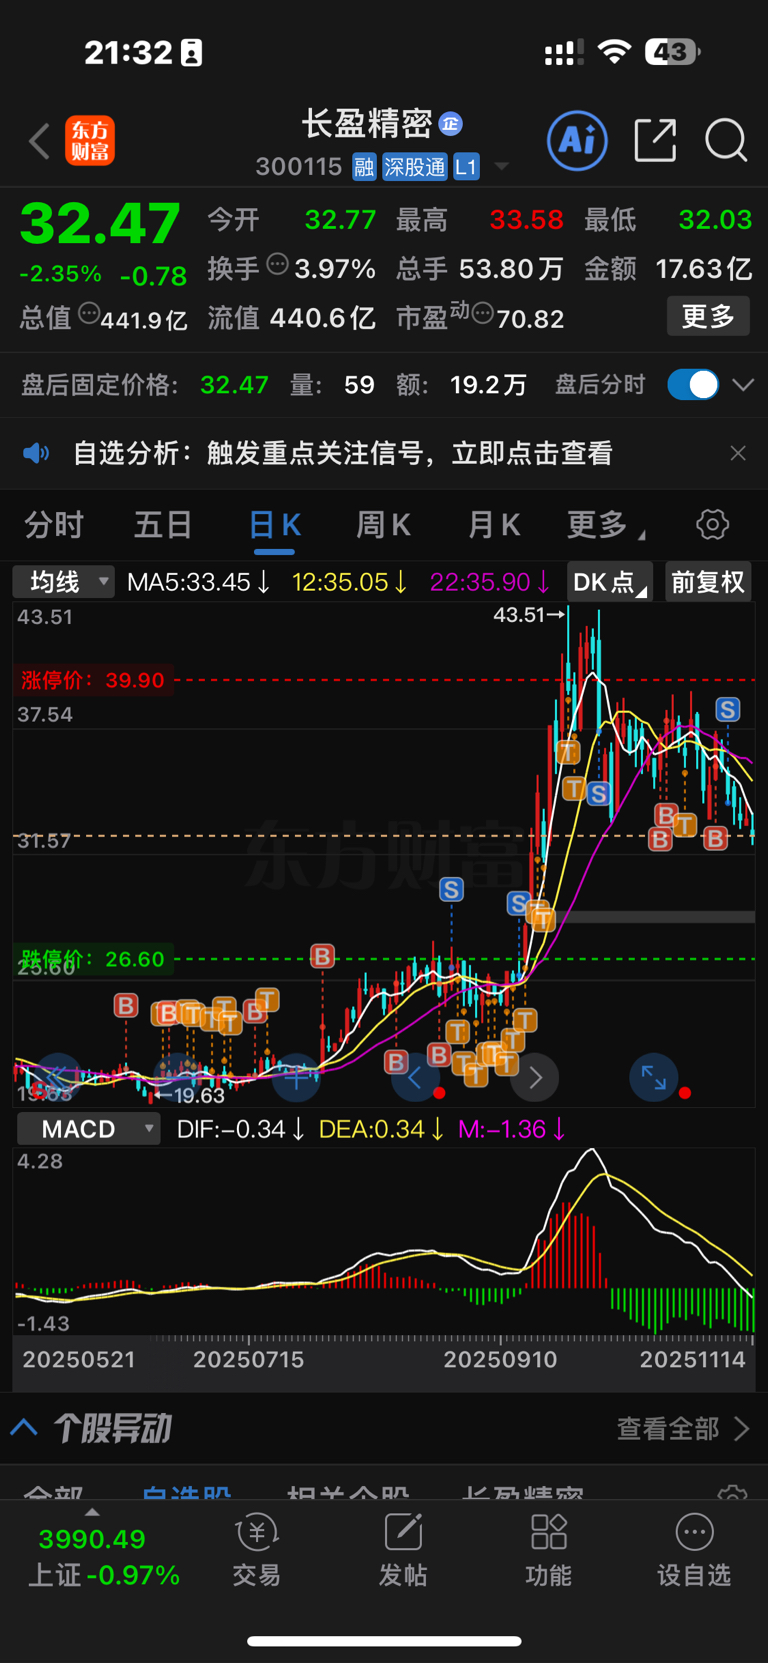The width and height of the screenshot is (768, 1663).
Task: Tap the 融 margin badge
Action: tap(364, 167)
